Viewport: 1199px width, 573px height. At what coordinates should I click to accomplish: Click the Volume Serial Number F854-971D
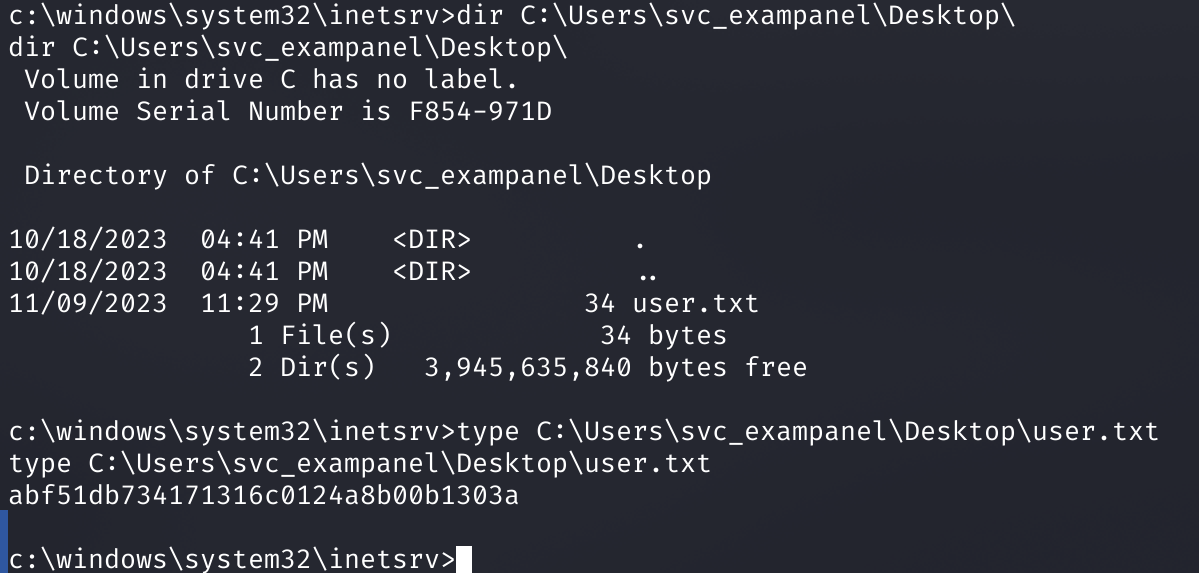click(480, 112)
